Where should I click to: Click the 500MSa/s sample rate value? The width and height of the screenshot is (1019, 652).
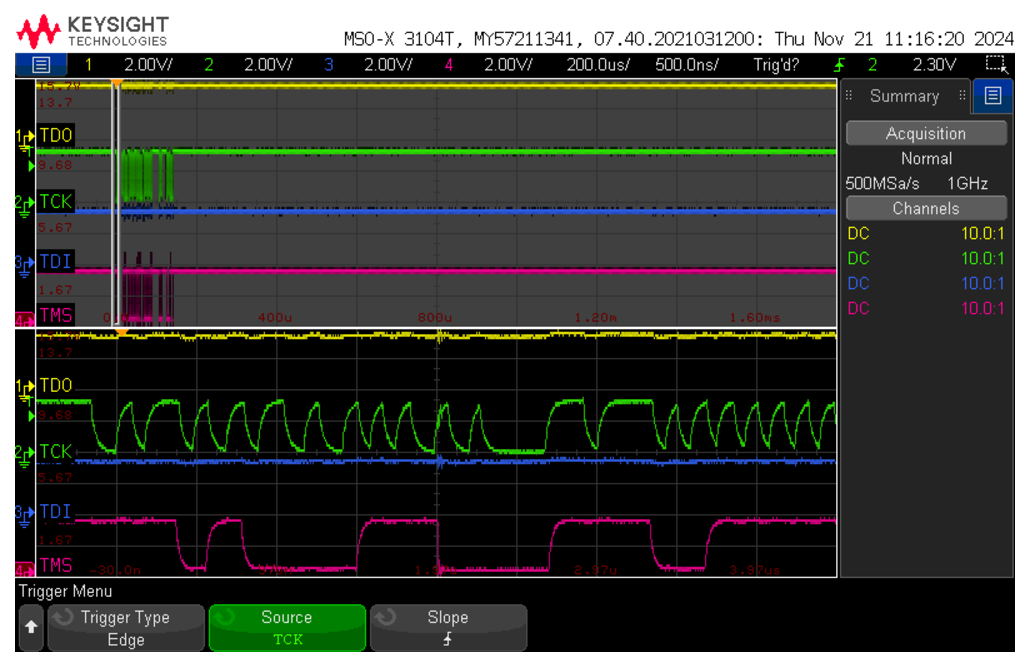tap(882, 184)
